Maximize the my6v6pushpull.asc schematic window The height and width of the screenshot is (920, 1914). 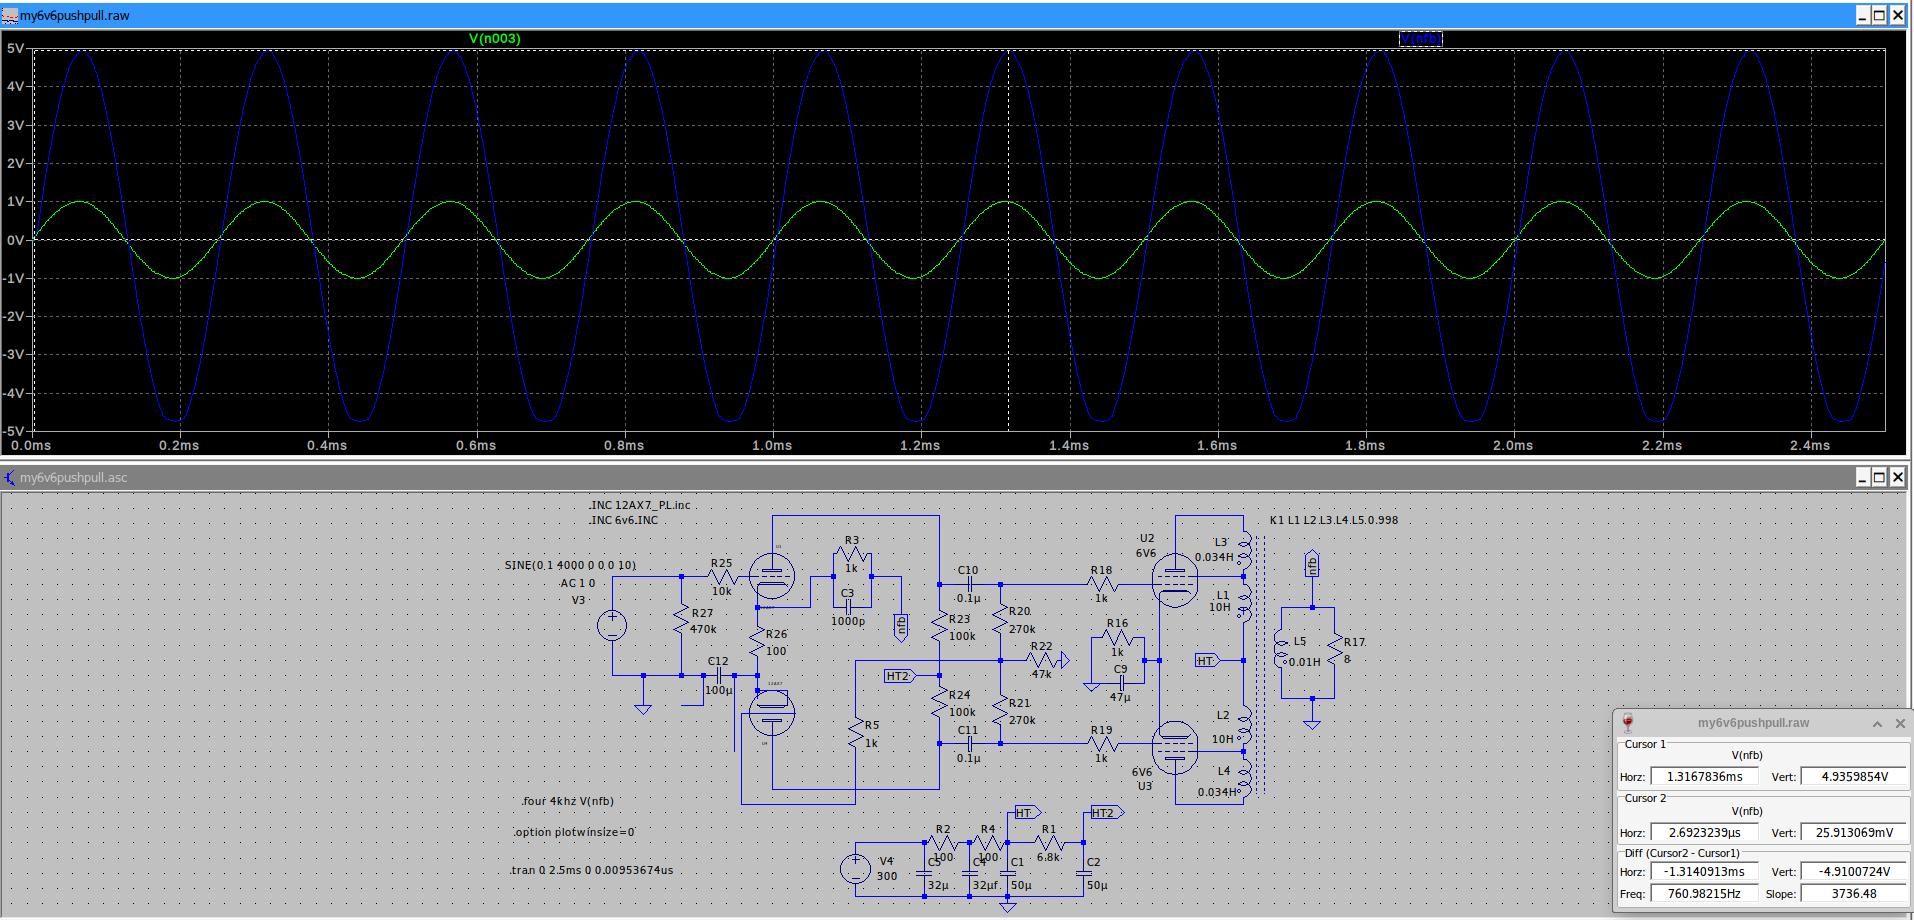click(1879, 477)
